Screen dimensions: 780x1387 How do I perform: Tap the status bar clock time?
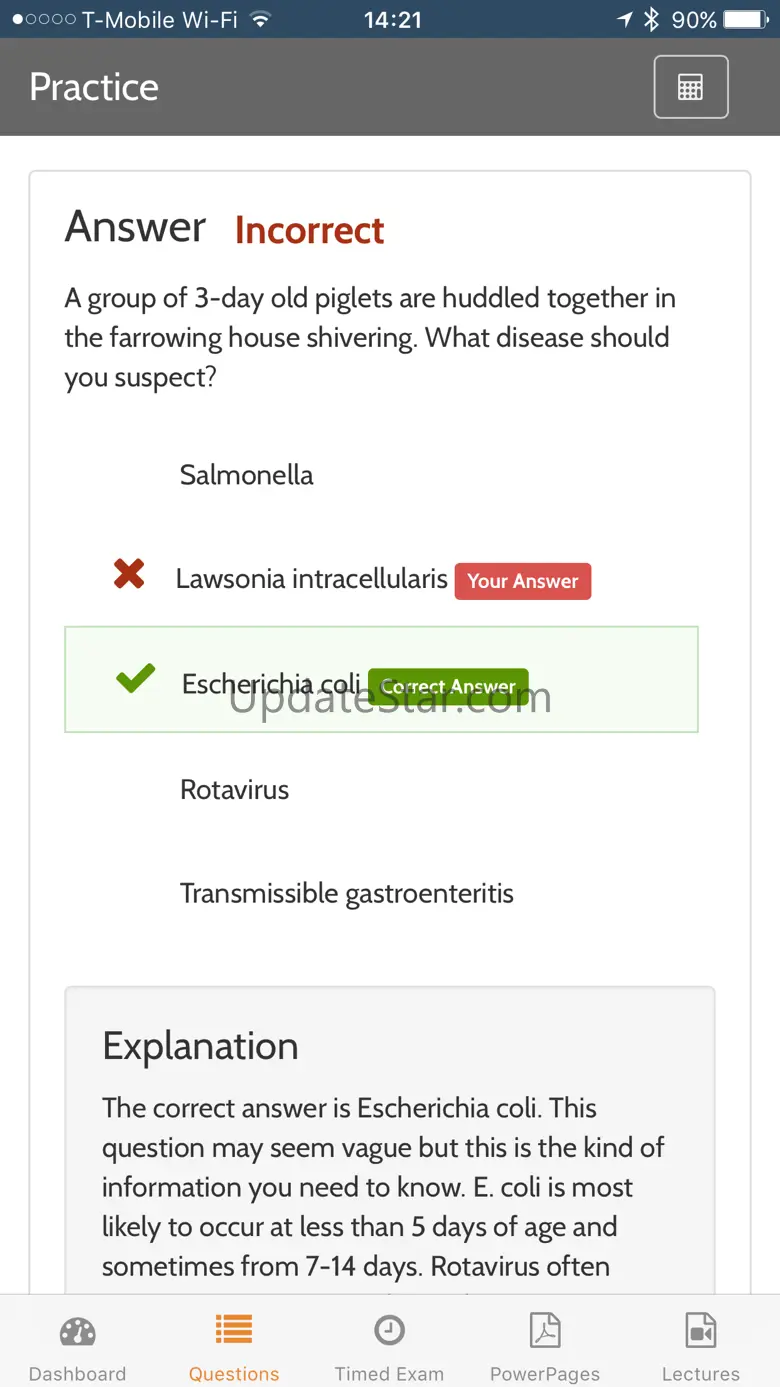(392, 19)
